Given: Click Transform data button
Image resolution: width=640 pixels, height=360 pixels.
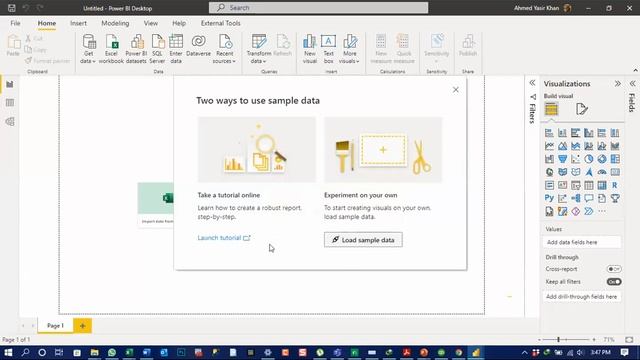Looking at the screenshot, I should point(259,49).
